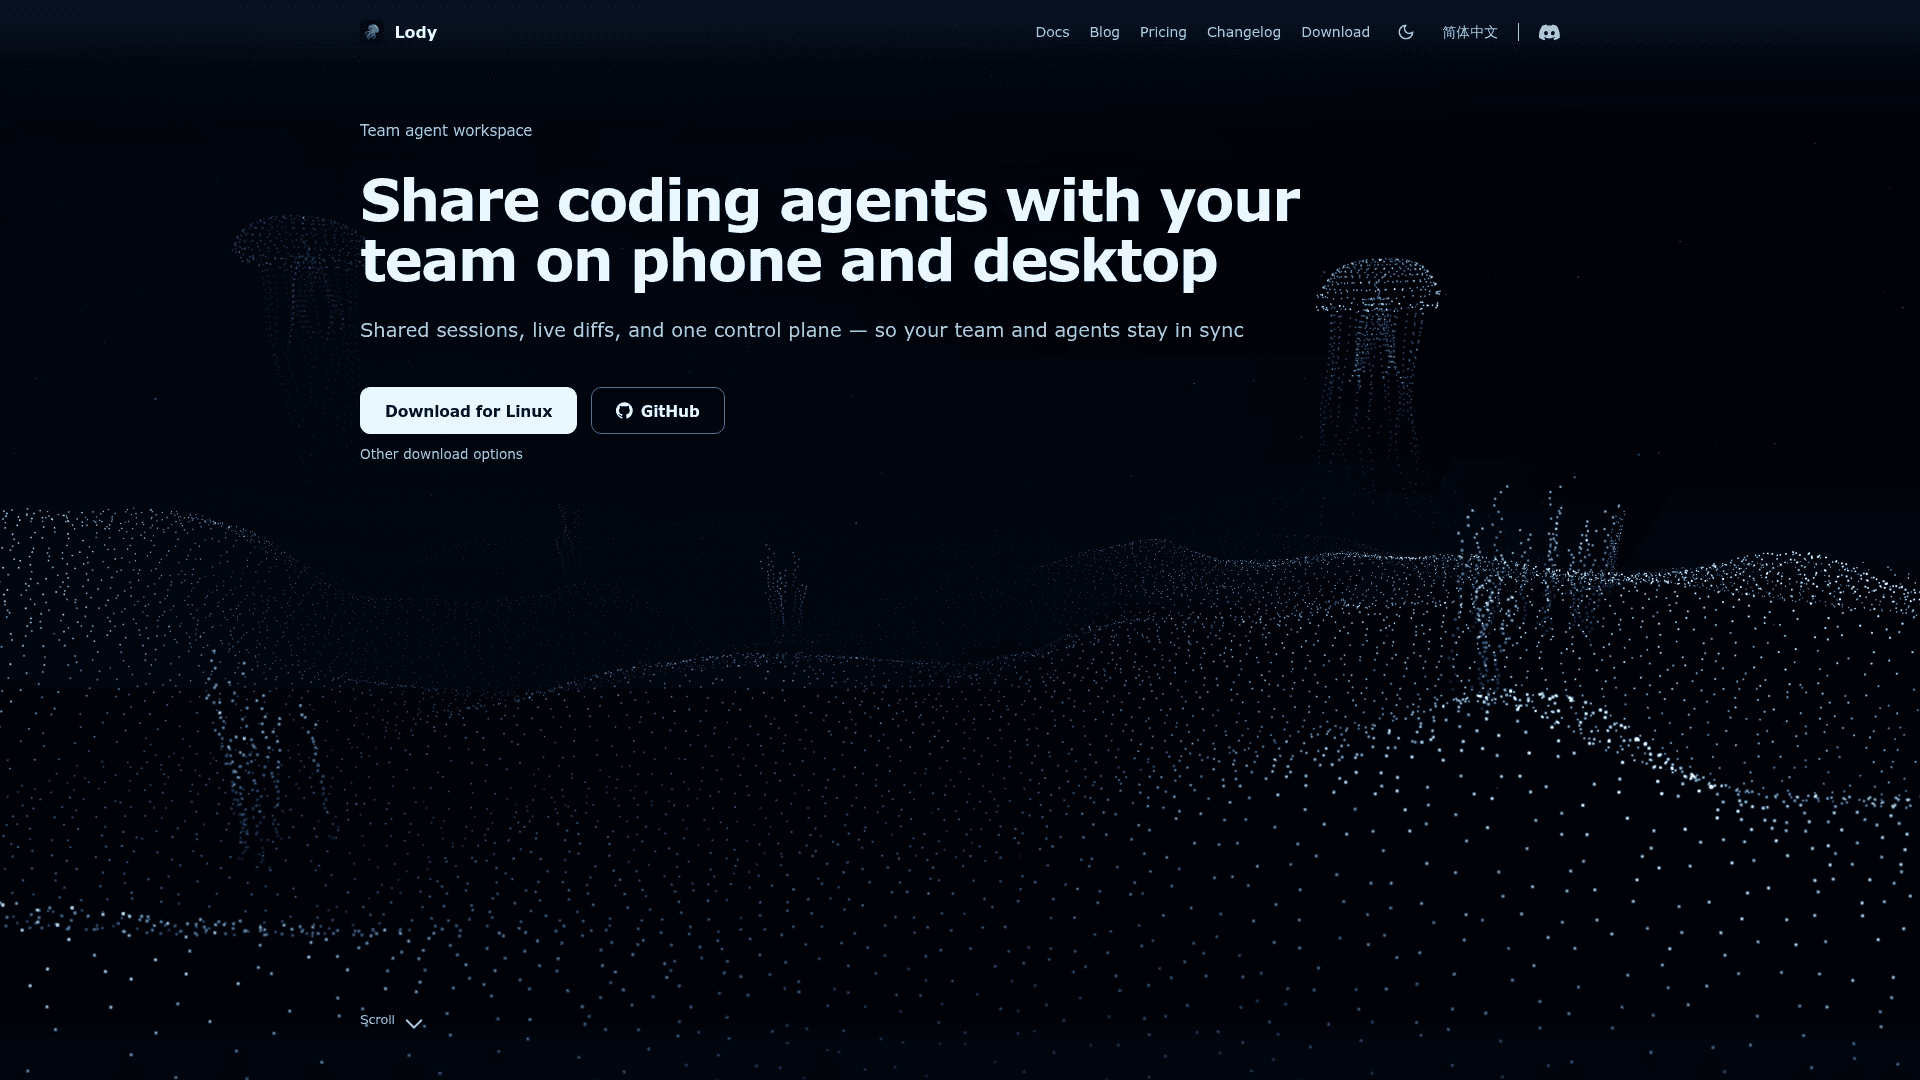Viewport: 1920px width, 1080px height.
Task: Open the Download nav link
Action: (x=1335, y=32)
